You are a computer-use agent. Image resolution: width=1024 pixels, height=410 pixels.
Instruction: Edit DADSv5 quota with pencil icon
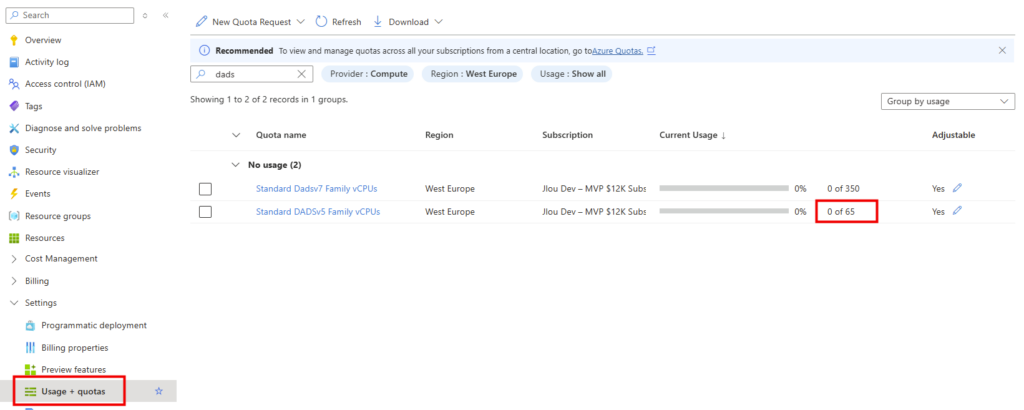coord(957,211)
